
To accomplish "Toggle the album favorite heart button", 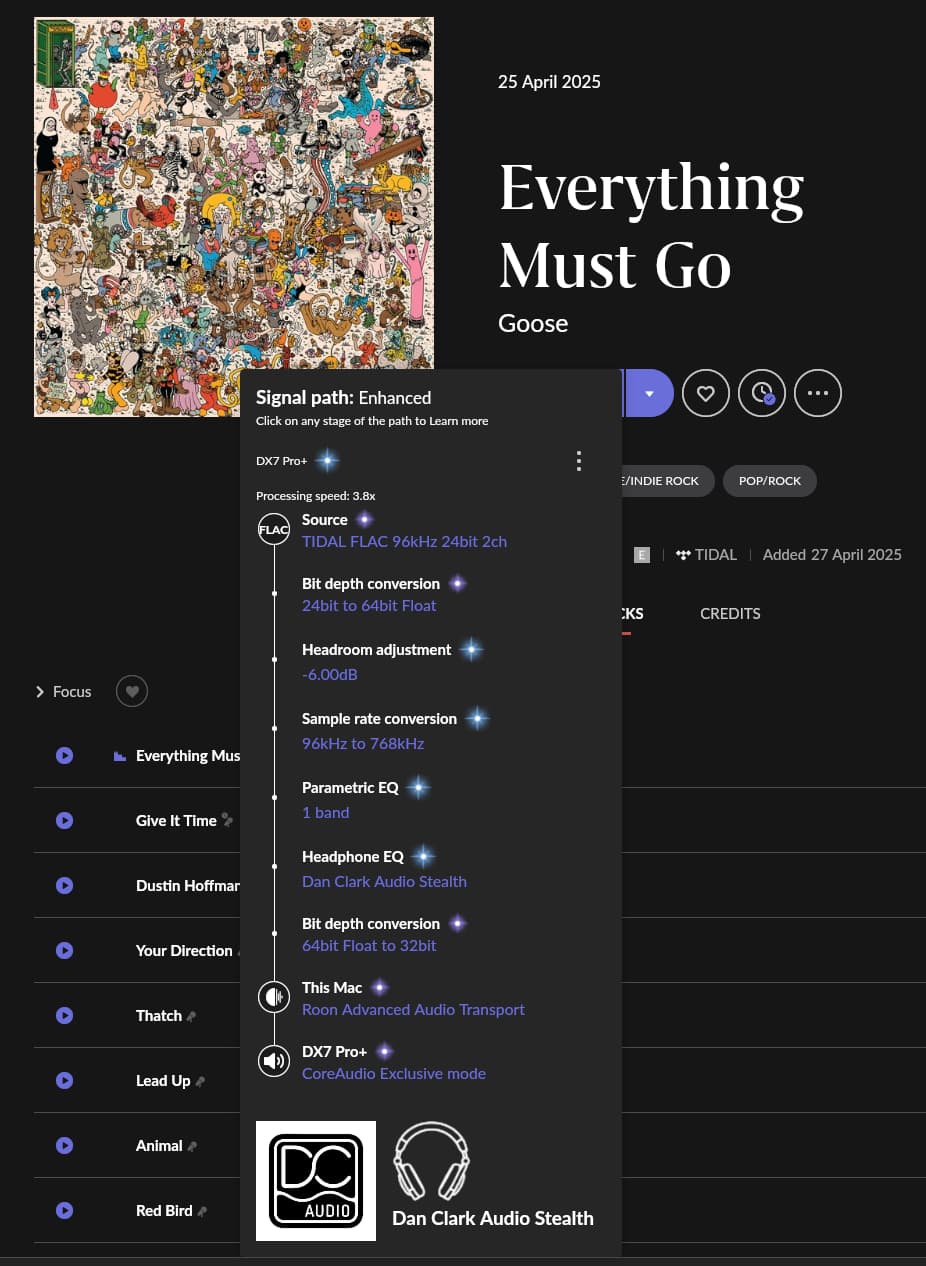I will pos(706,394).
